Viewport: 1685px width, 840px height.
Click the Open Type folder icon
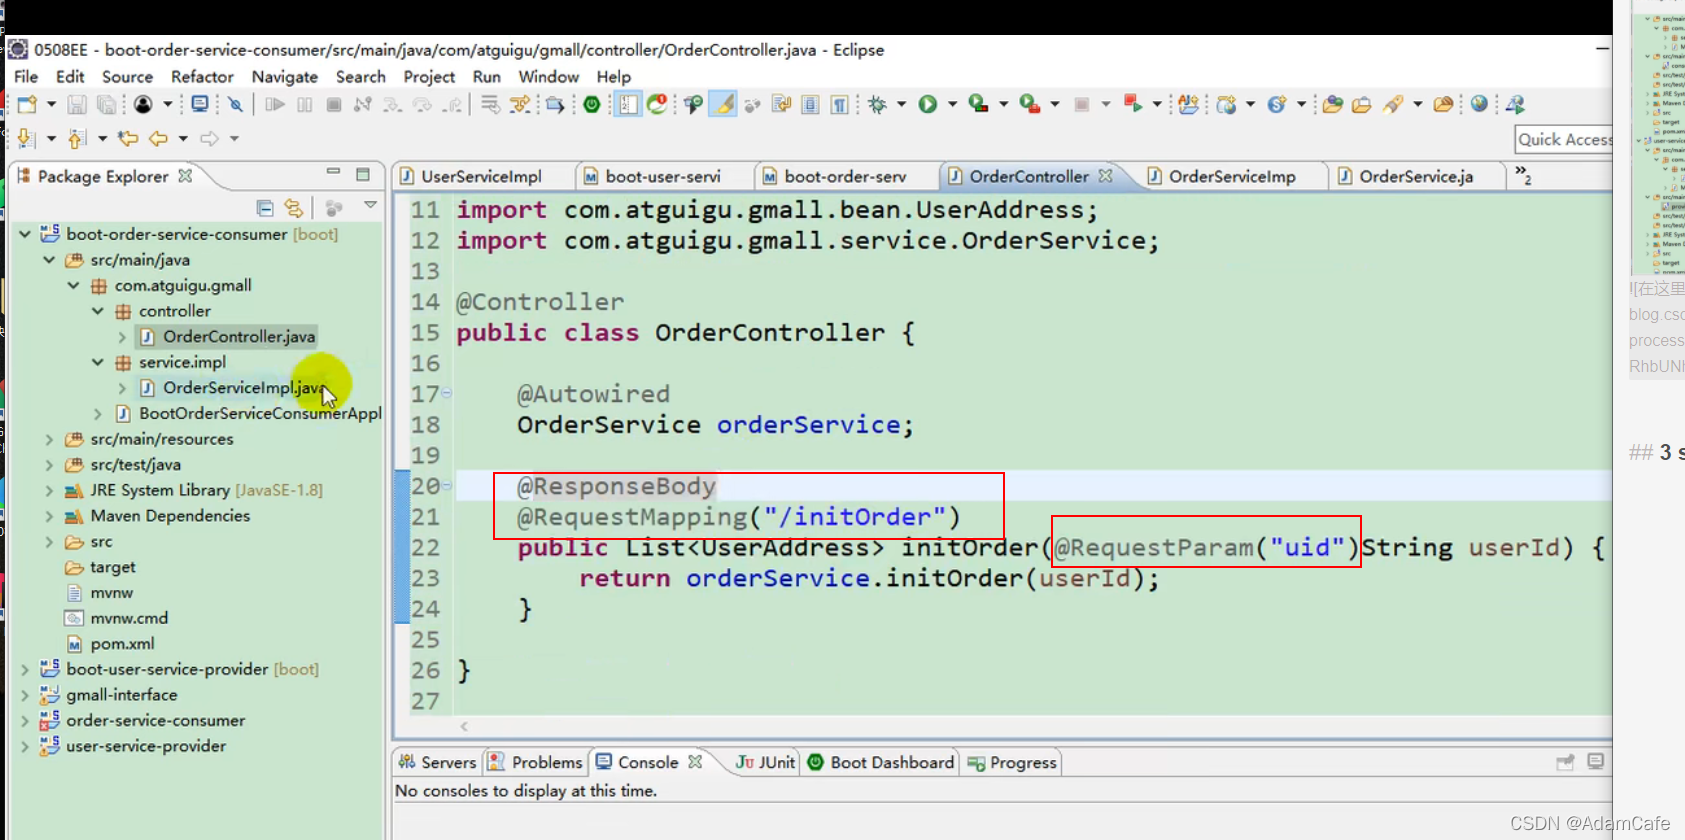[1332, 104]
